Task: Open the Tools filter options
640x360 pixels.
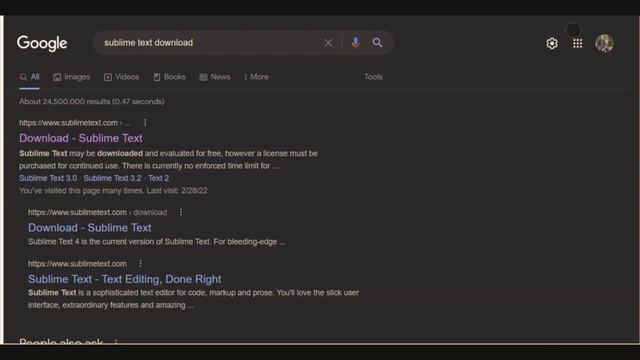Action: pos(373,77)
